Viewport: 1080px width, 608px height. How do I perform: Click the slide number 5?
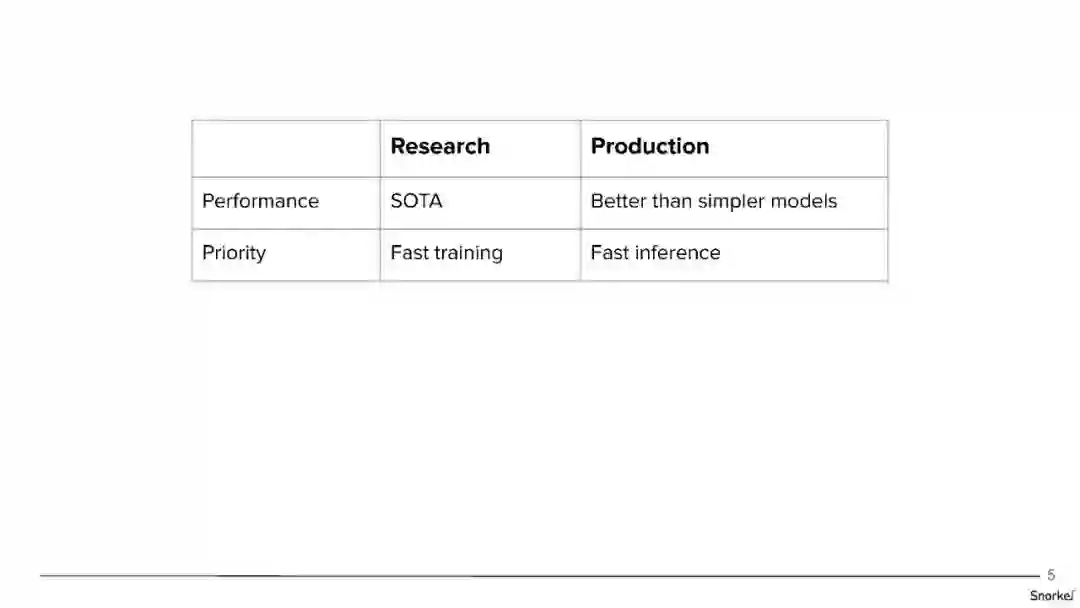[x=1051, y=575]
